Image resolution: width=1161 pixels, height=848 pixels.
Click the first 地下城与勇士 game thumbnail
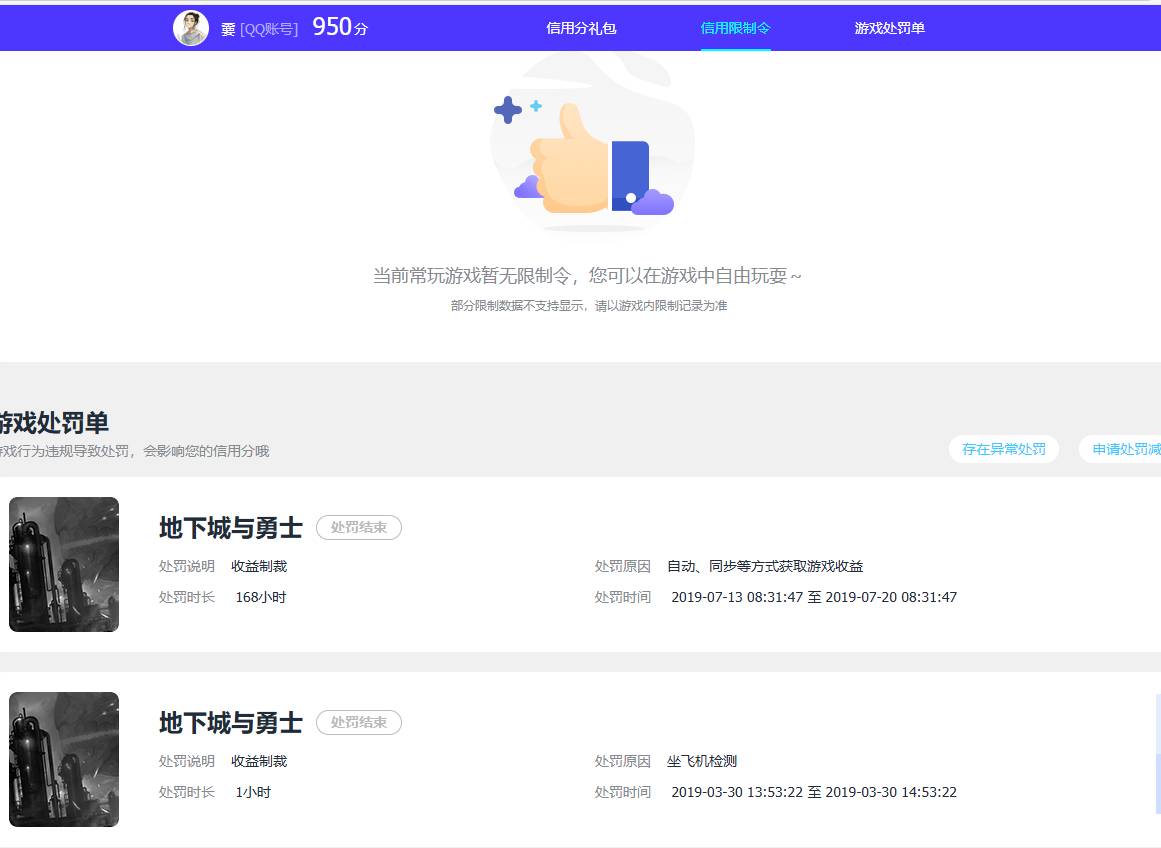tap(63, 564)
